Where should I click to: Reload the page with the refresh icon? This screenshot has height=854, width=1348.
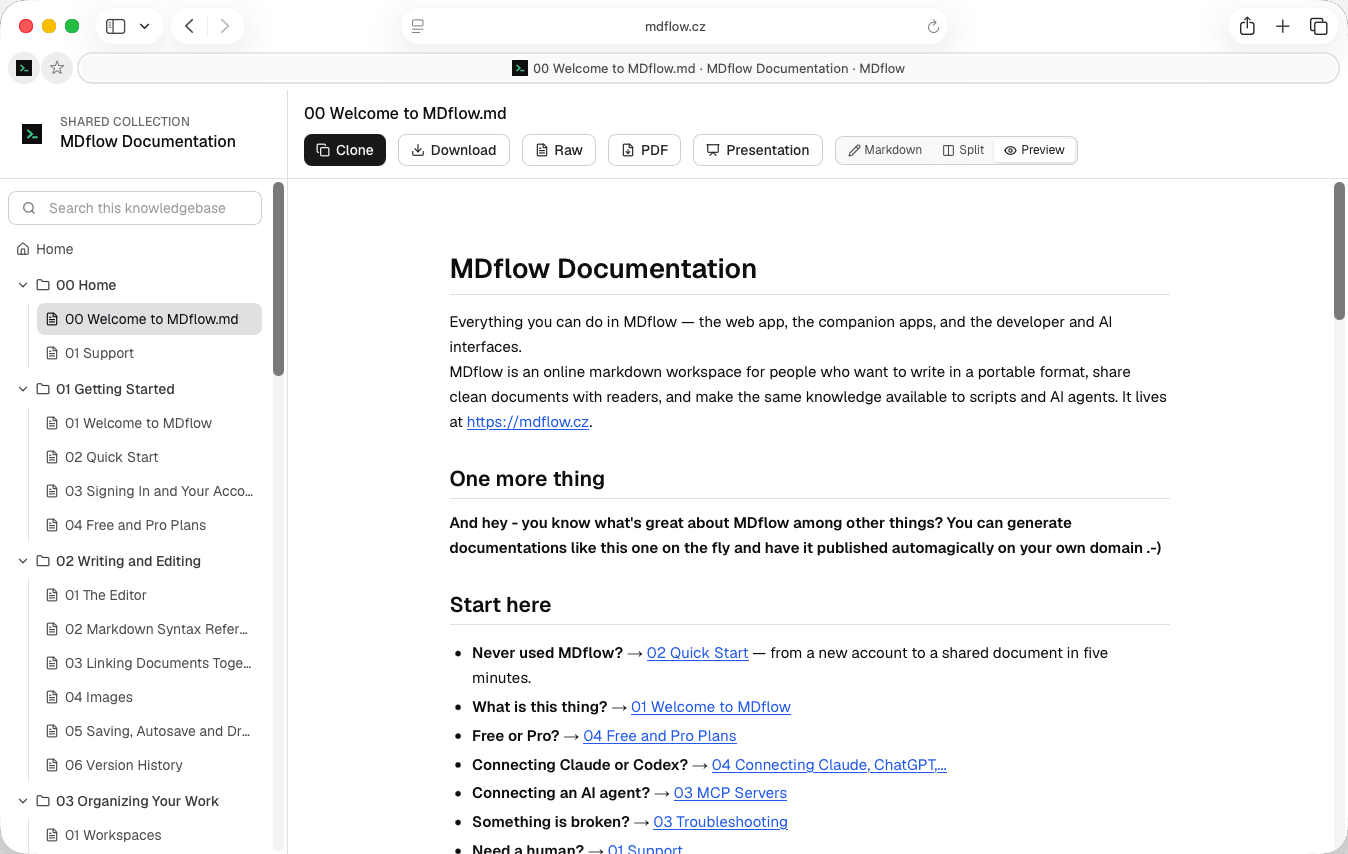click(933, 27)
